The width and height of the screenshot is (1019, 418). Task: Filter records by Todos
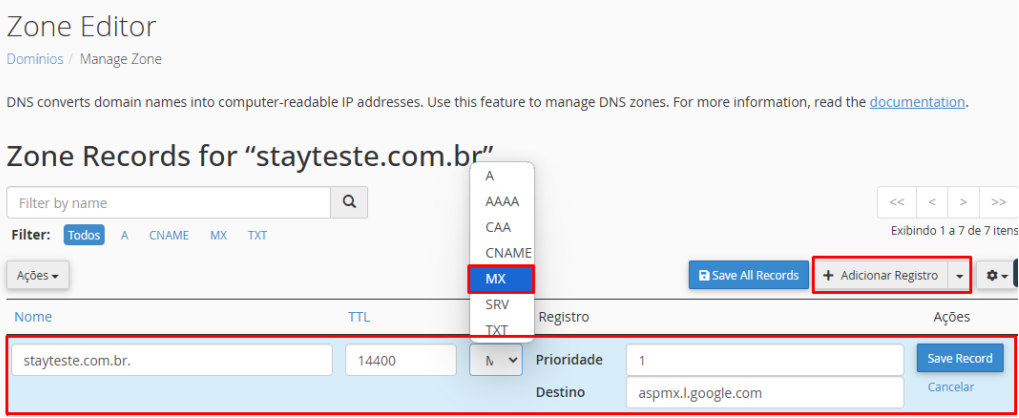85,235
